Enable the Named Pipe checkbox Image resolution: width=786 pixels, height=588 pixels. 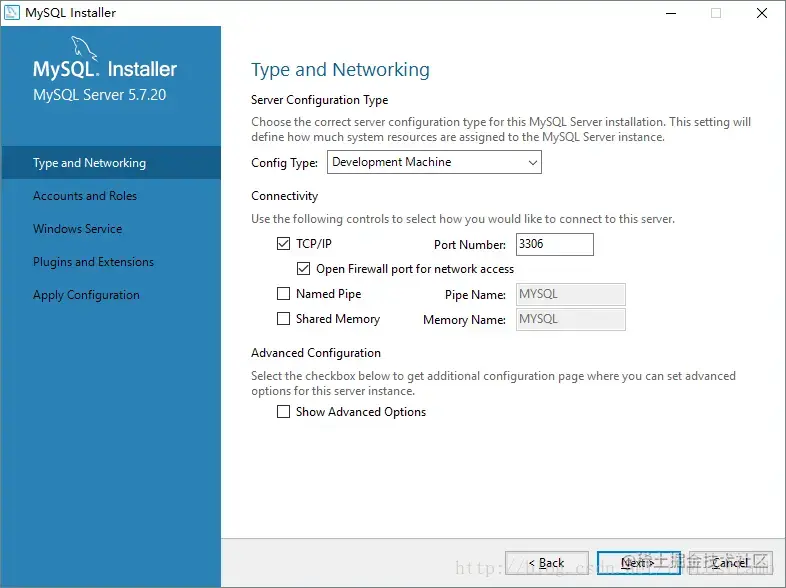click(283, 294)
